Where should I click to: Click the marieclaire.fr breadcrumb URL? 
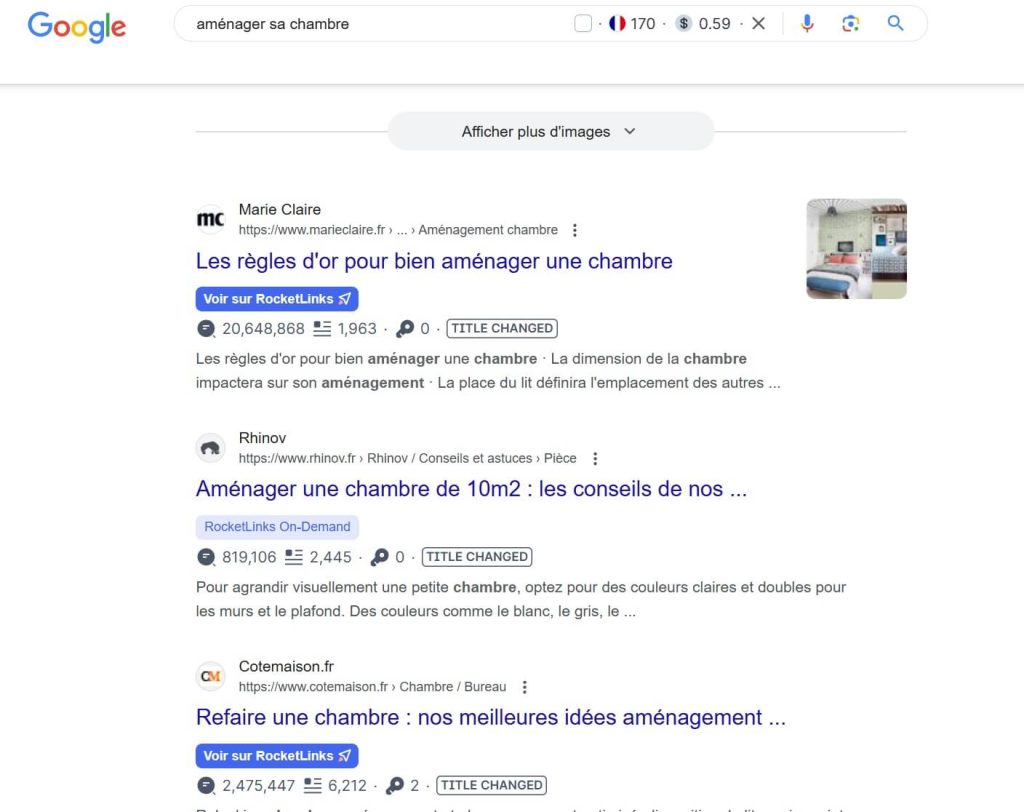(398, 230)
